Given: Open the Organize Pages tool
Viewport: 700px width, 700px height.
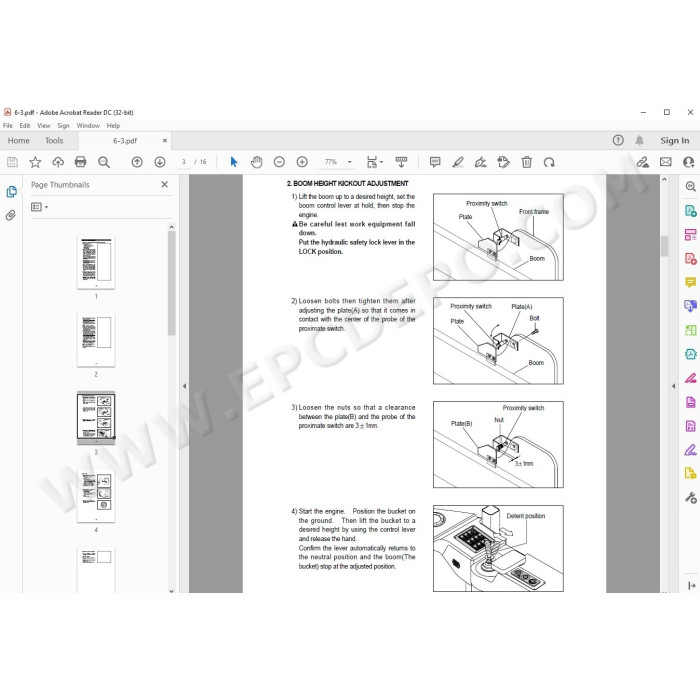Looking at the screenshot, I should tap(691, 330).
